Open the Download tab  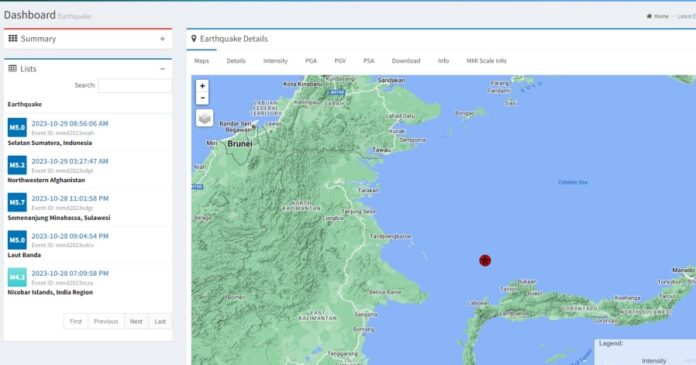click(x=406, y=61)
